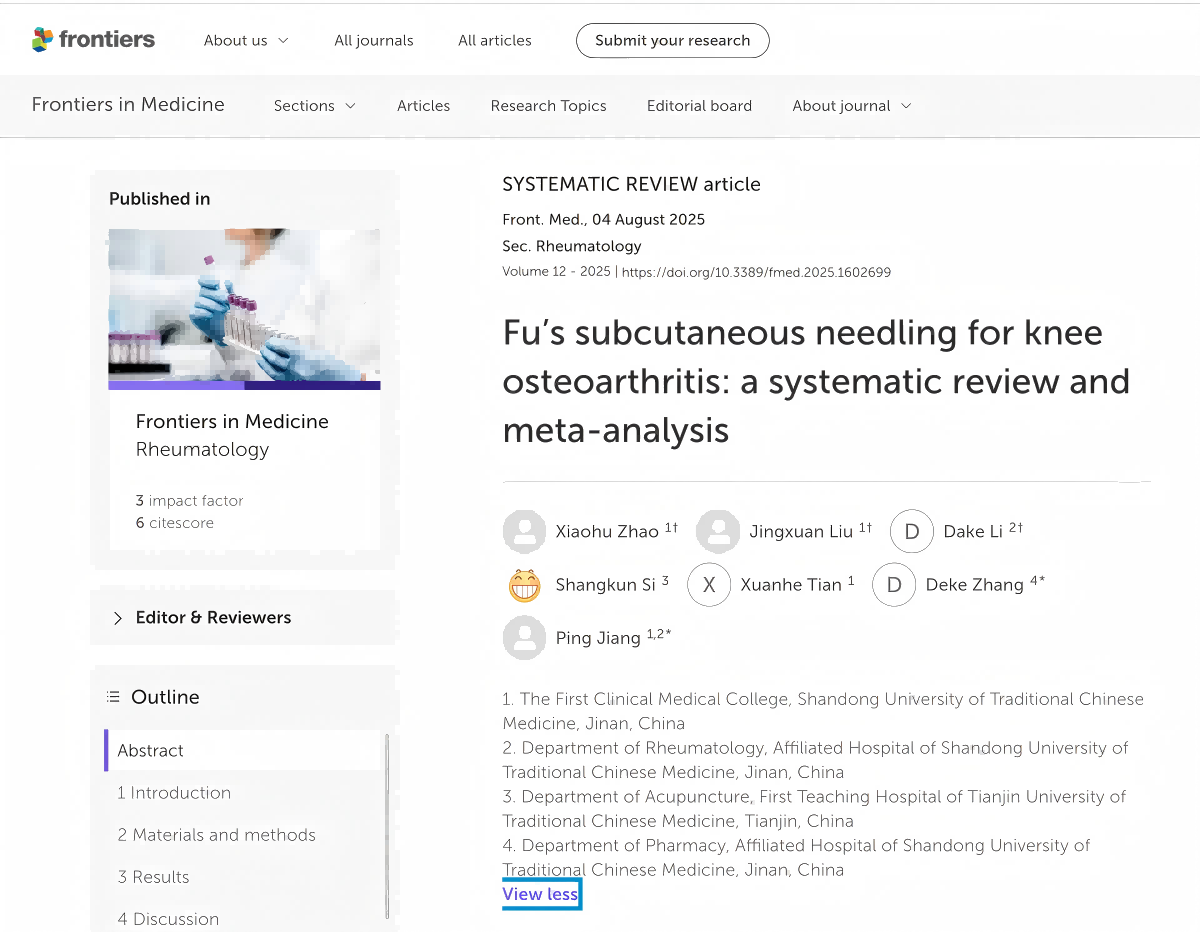Viewport: 1200px width, 932px height.
Task: Click Dake Li's initial avatar
Action: (911, 532)
